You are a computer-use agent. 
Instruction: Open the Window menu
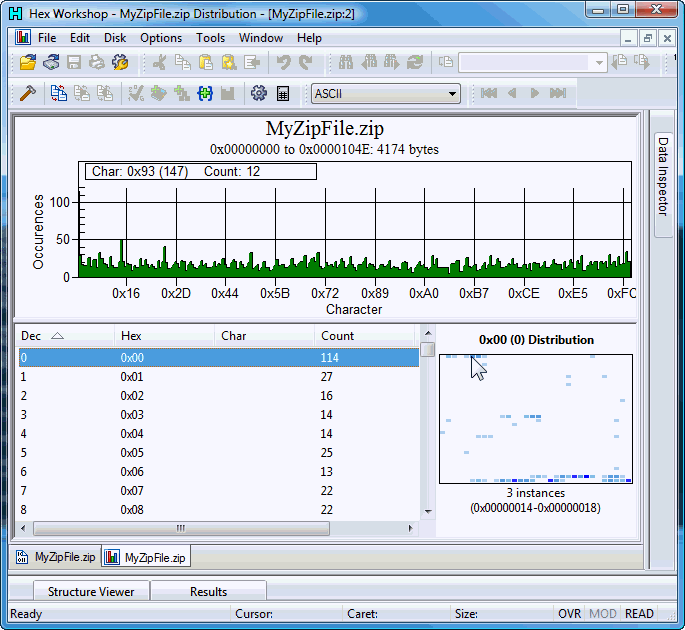point(261,38)
